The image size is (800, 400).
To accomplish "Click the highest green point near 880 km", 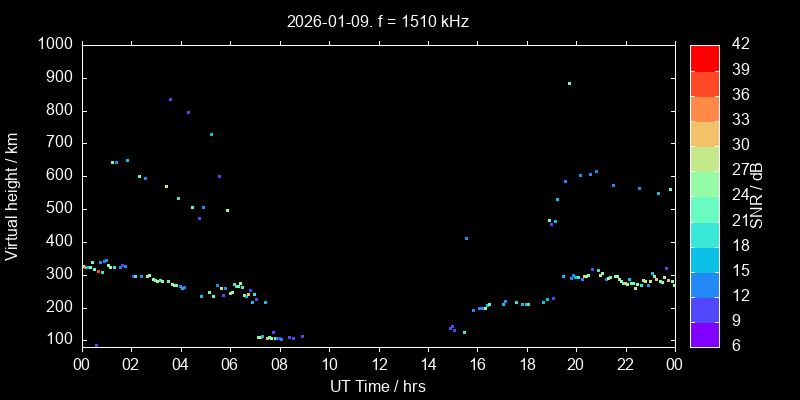I will (x=569, y=84).
